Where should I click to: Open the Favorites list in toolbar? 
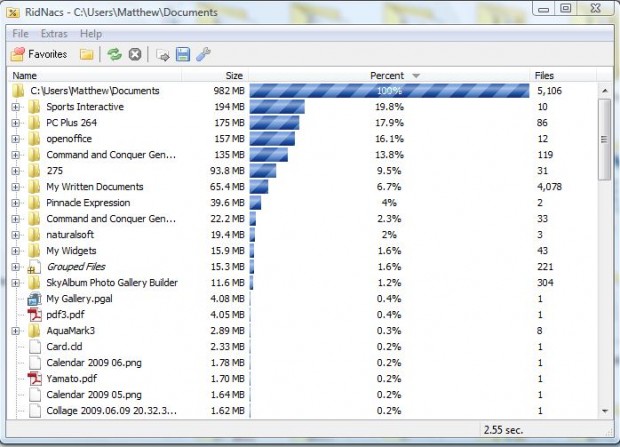click(x=40, y=54)
